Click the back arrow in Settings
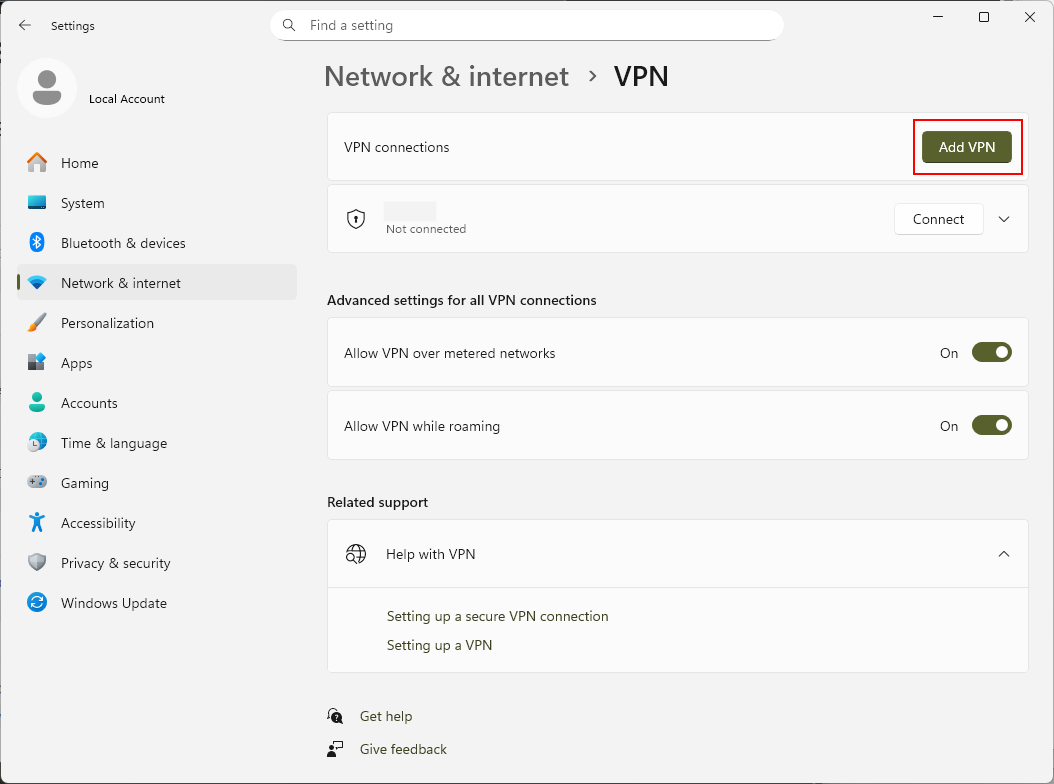 coord(25,26)
